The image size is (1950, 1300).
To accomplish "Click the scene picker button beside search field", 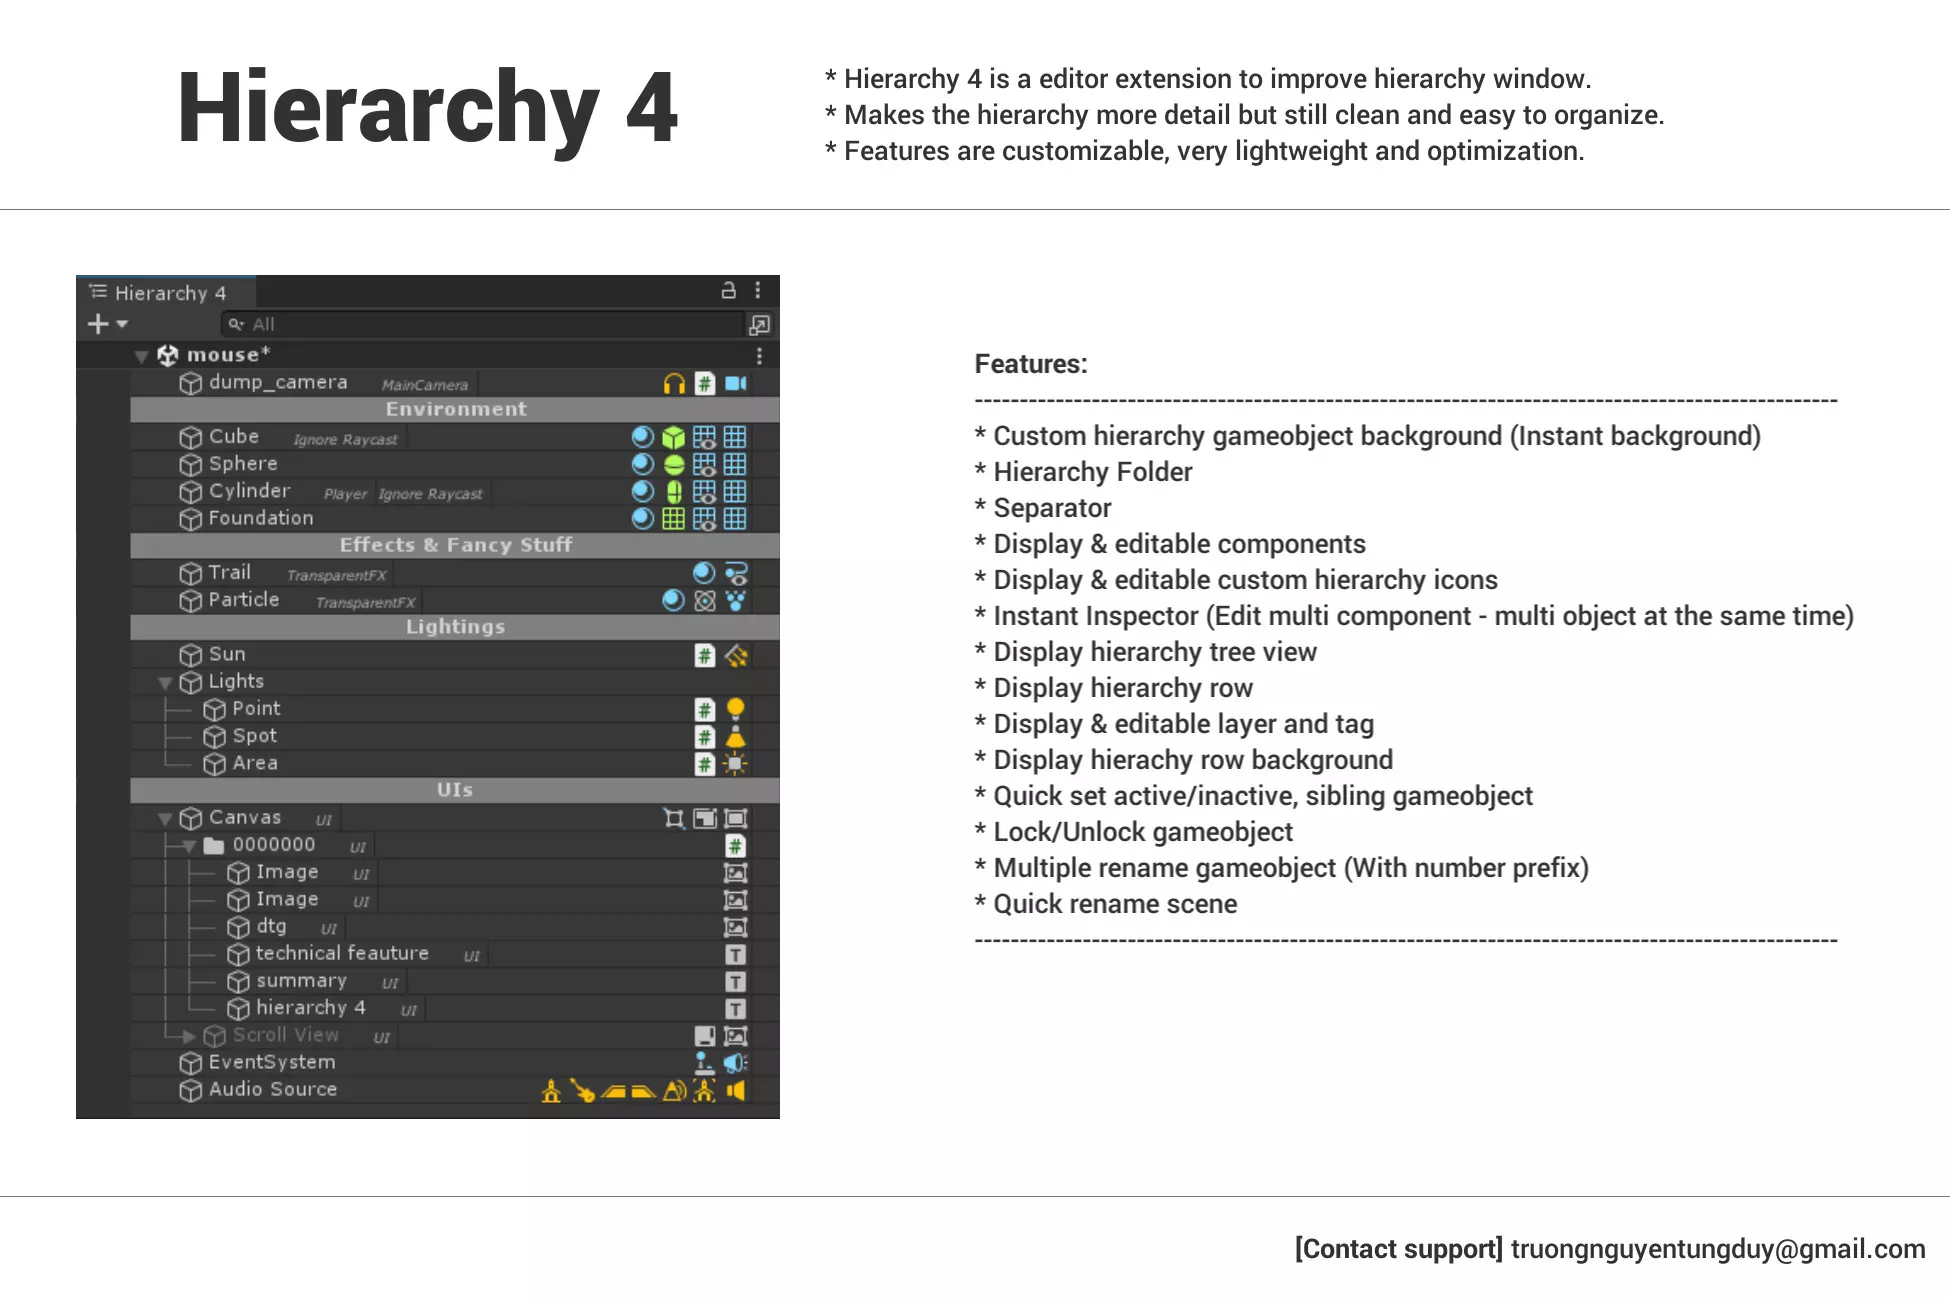I will click(x=760, y=325).
